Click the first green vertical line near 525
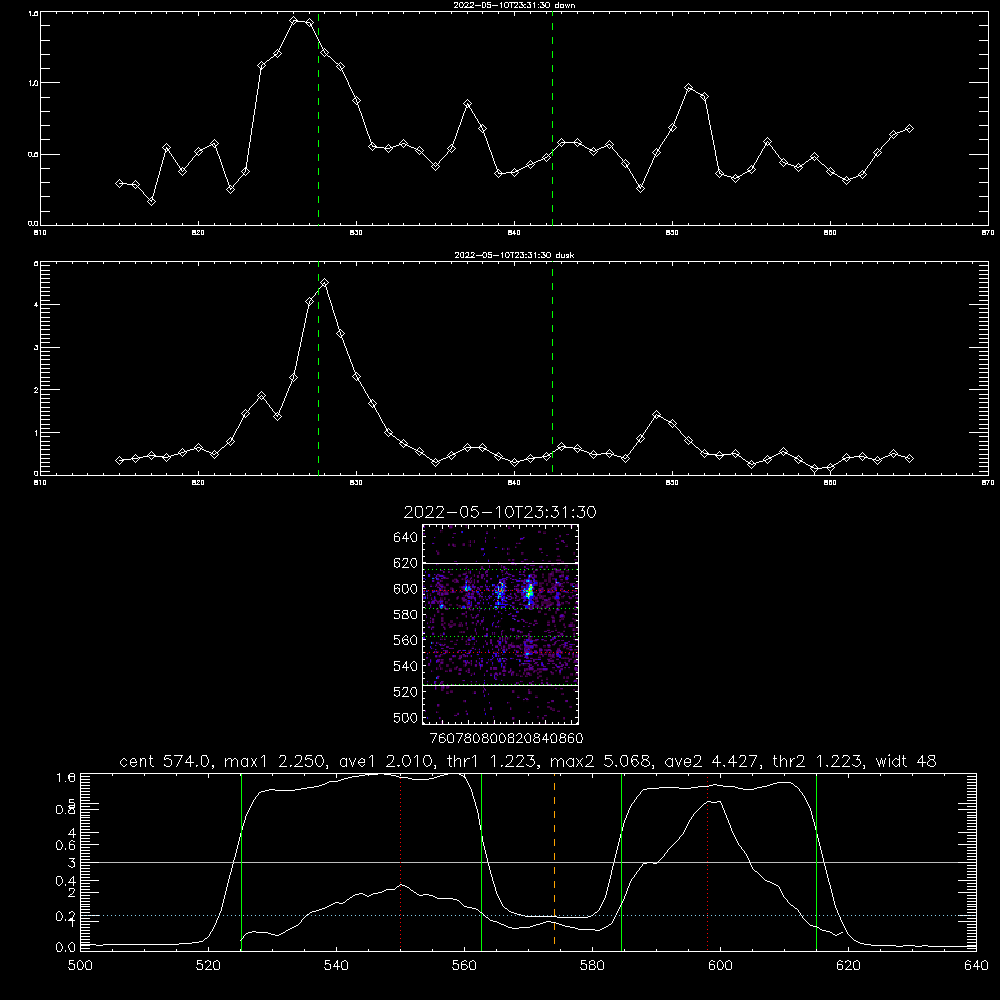1000x1000 pixels. coord(241,861)
